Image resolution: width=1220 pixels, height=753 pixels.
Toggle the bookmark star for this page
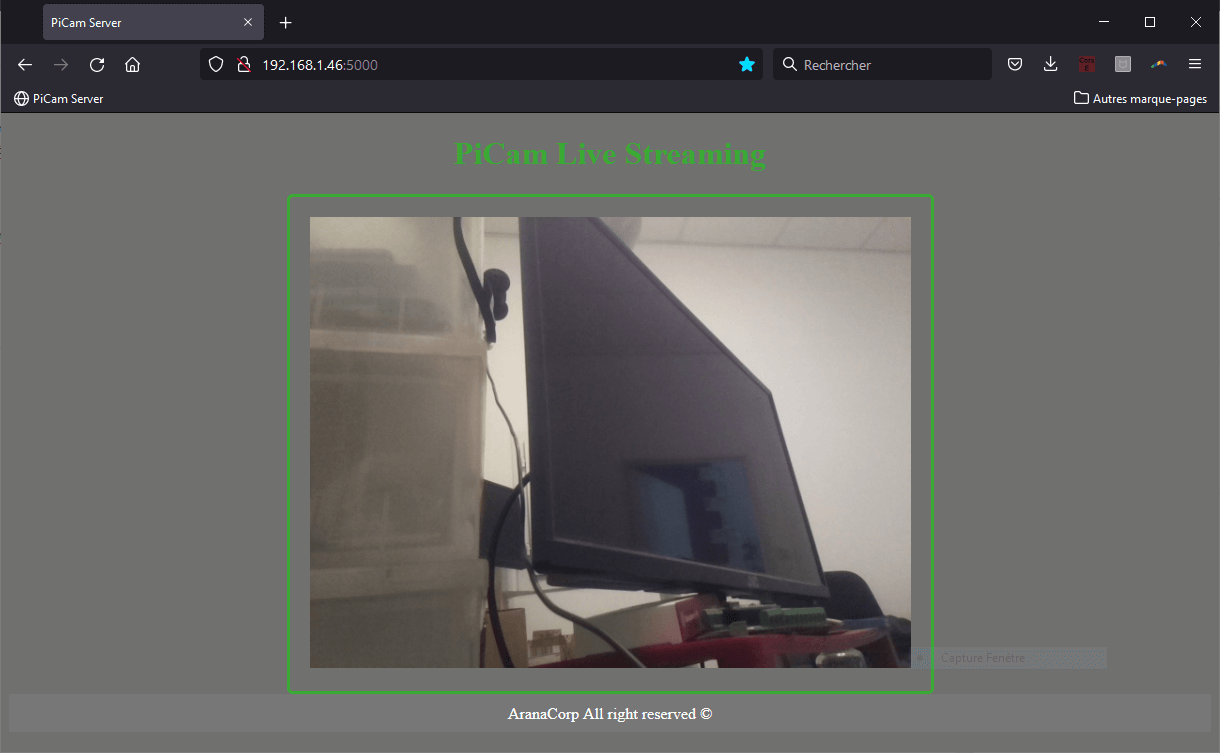click(747, 64)
